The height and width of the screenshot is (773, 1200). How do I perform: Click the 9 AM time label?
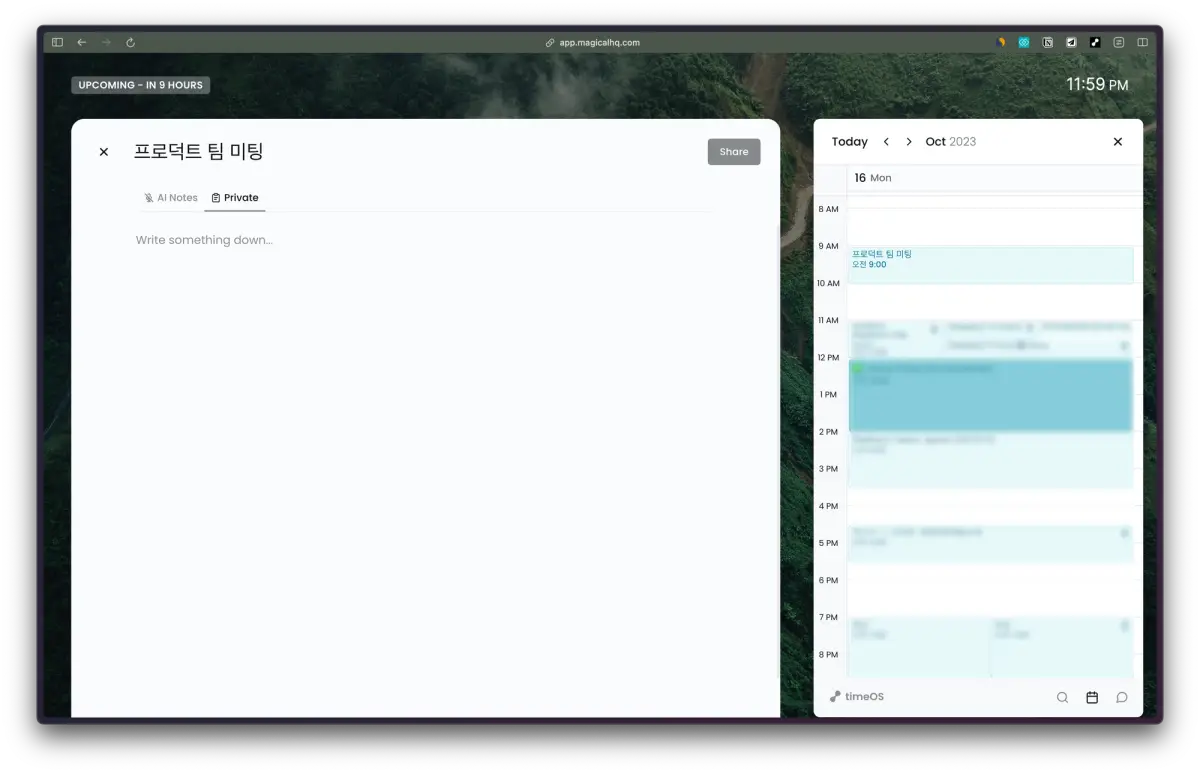point(828,246)
